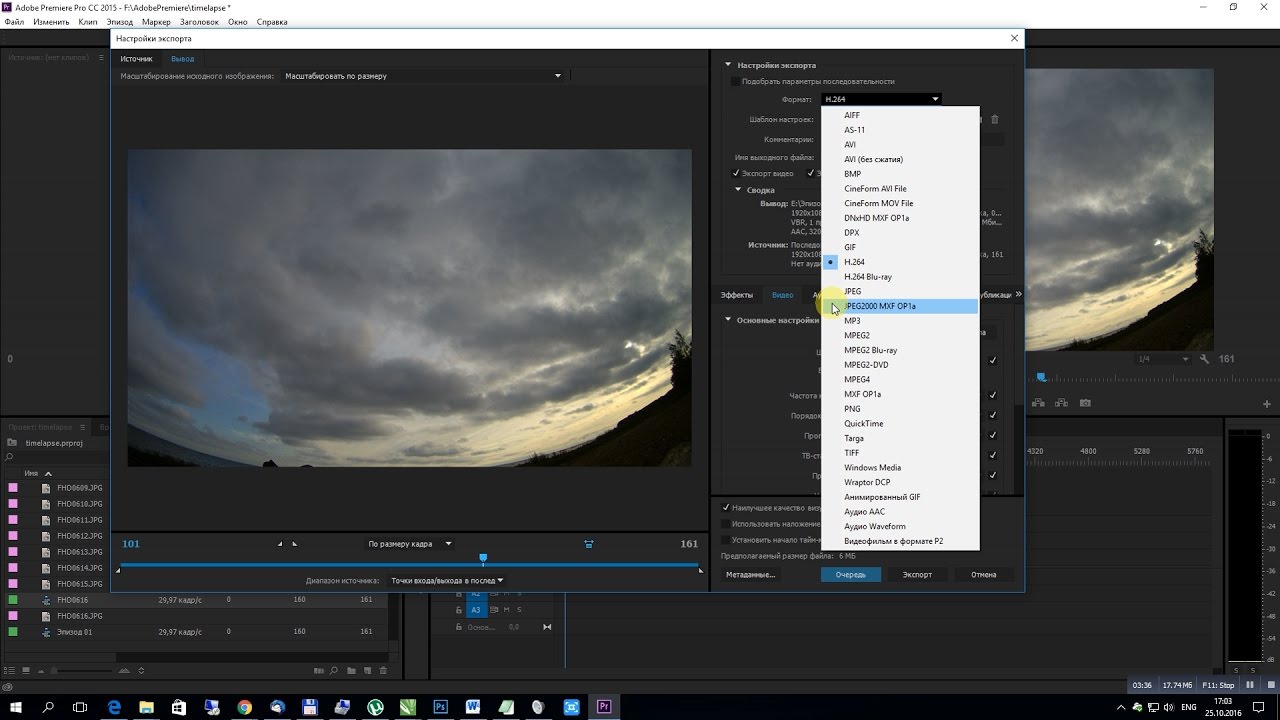Click the trash icon beside the preset field
This screenshot has height=720, width=1280.
tap(994, 119)
